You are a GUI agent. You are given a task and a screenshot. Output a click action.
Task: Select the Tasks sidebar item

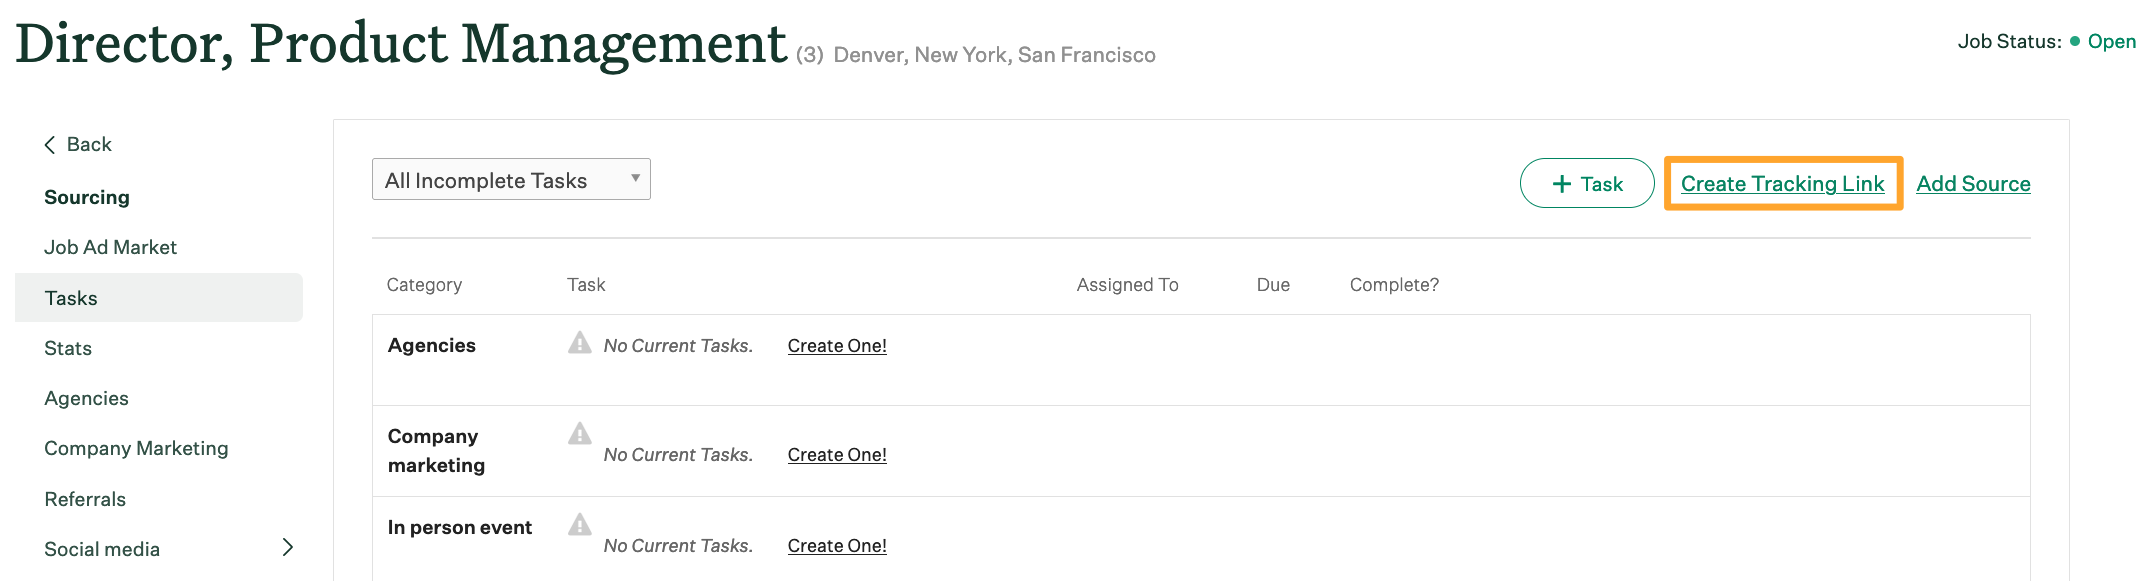(70, 297)
